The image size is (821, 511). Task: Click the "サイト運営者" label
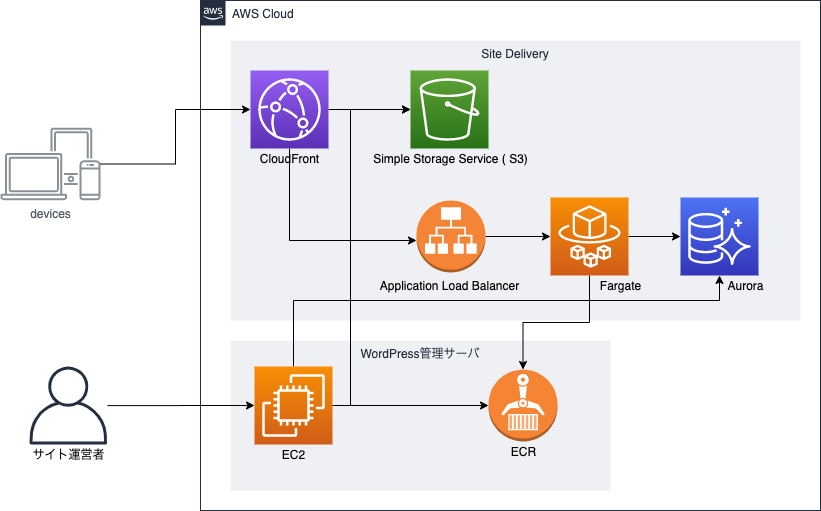[68, 455]
